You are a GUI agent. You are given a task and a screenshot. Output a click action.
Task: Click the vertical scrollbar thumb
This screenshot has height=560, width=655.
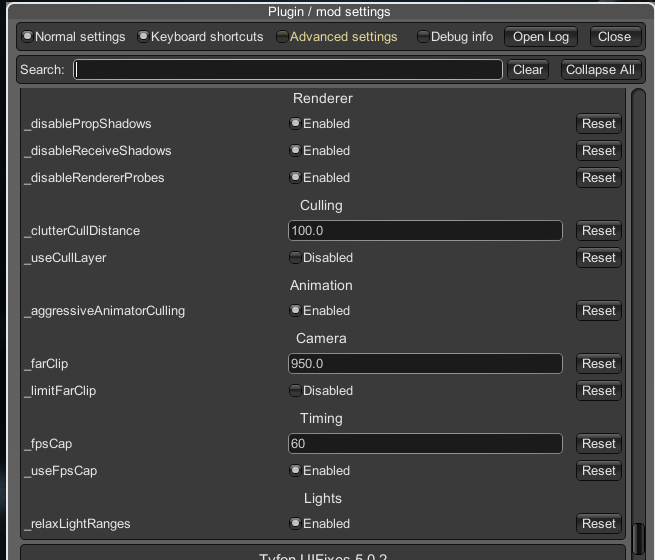(x=638, y=539)
